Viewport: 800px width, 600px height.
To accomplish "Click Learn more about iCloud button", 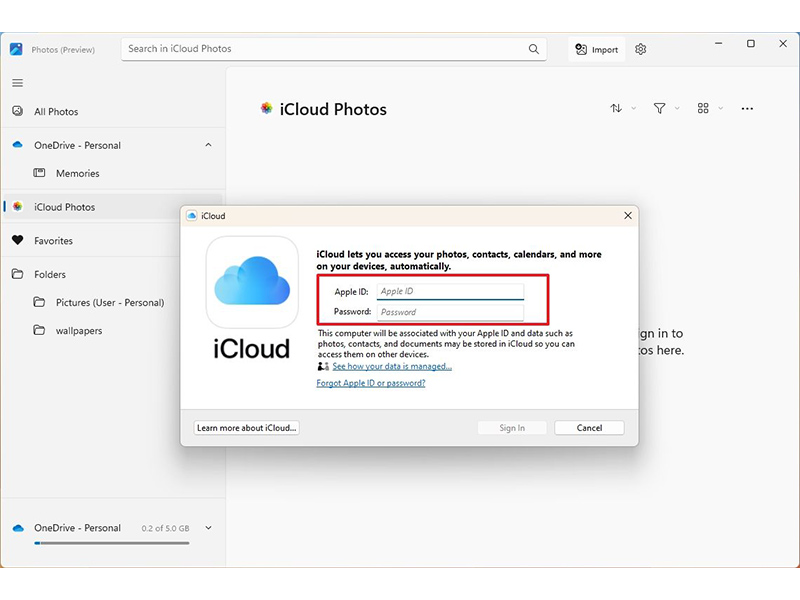I will tap(246, 428).
